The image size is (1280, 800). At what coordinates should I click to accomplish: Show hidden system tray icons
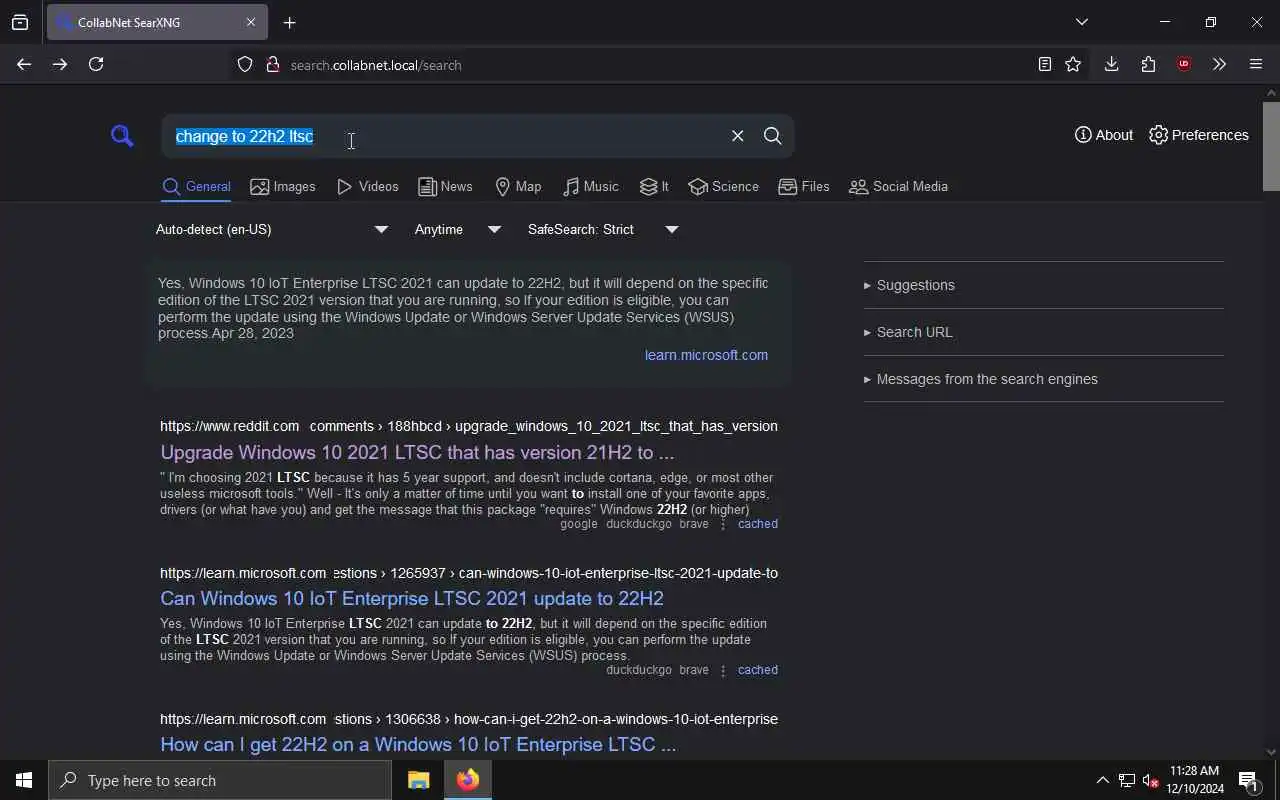1102,780
